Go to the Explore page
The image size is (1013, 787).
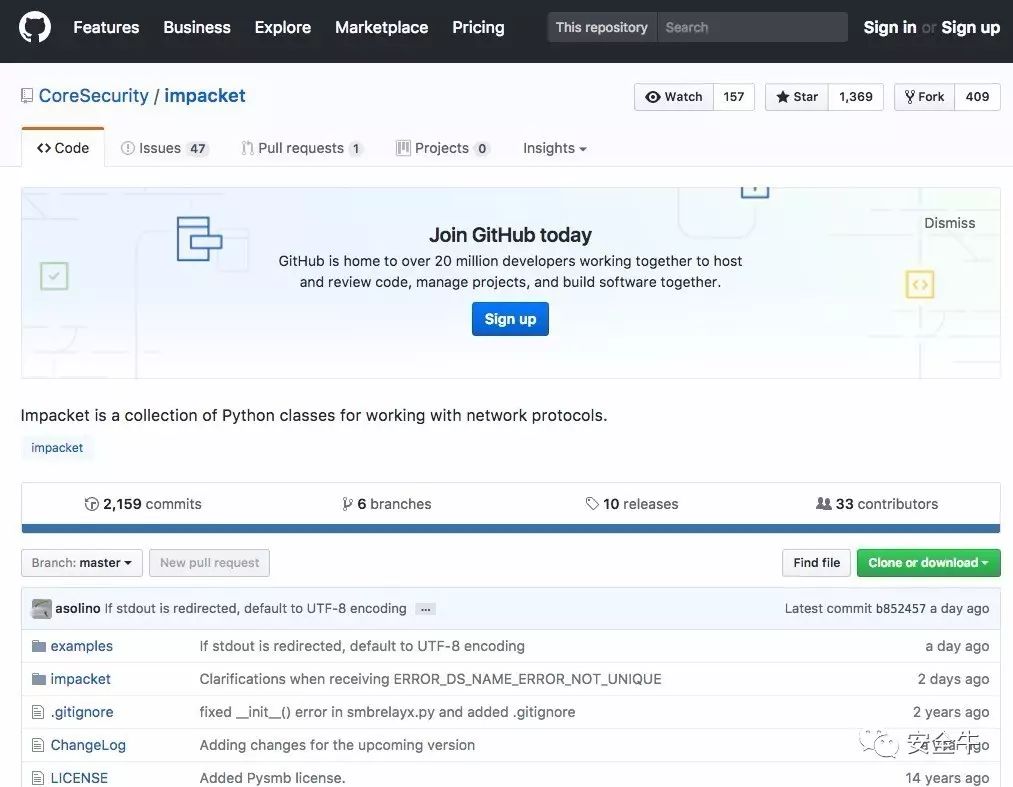(x=282, y=27)
